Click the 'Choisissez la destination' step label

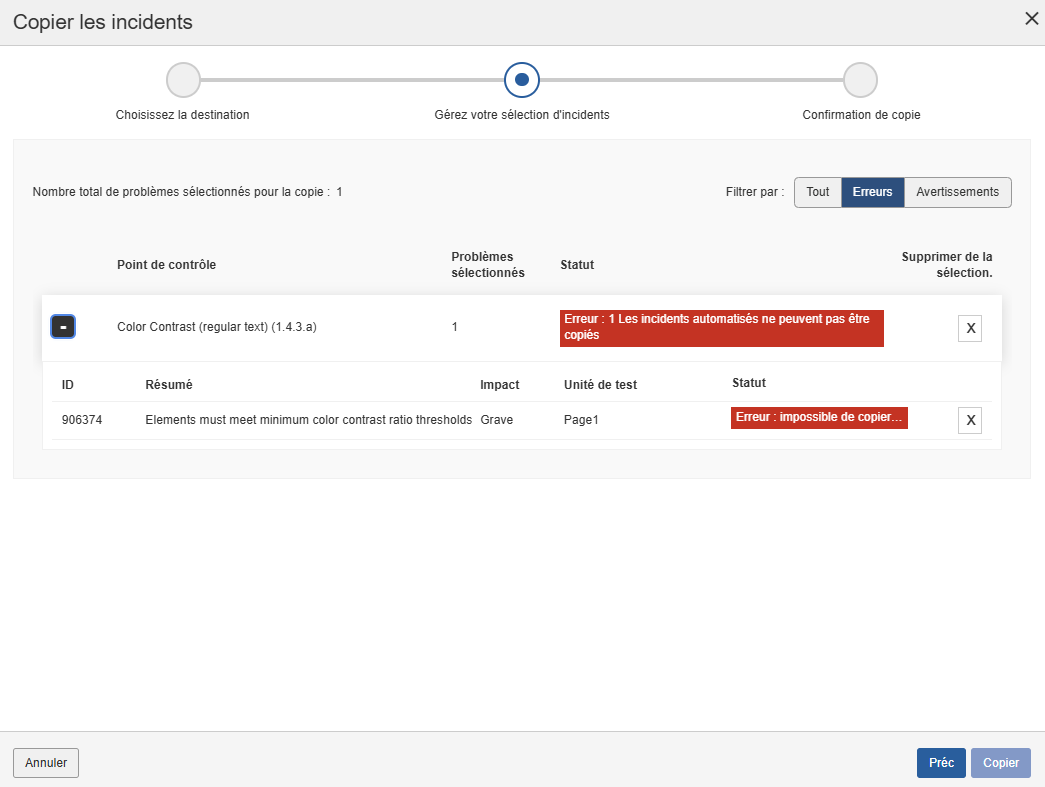(x=183, y=115)
